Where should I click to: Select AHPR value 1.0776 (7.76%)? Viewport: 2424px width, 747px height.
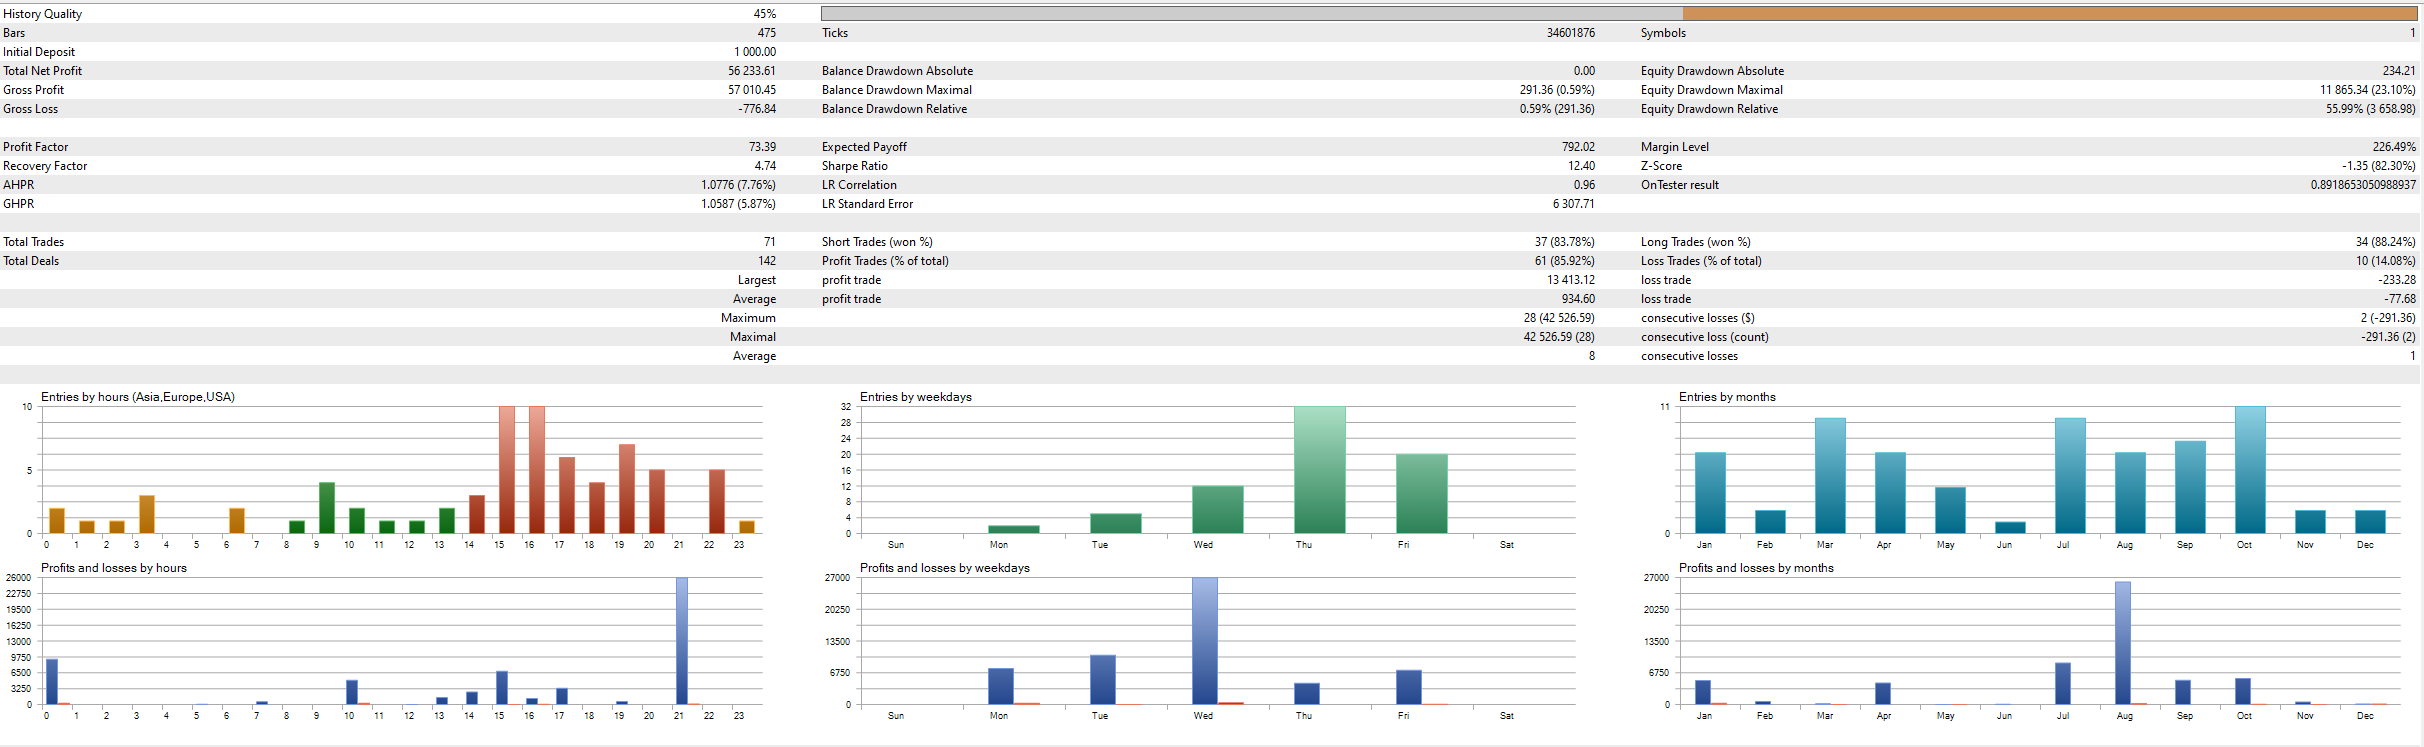coord(738,185)
